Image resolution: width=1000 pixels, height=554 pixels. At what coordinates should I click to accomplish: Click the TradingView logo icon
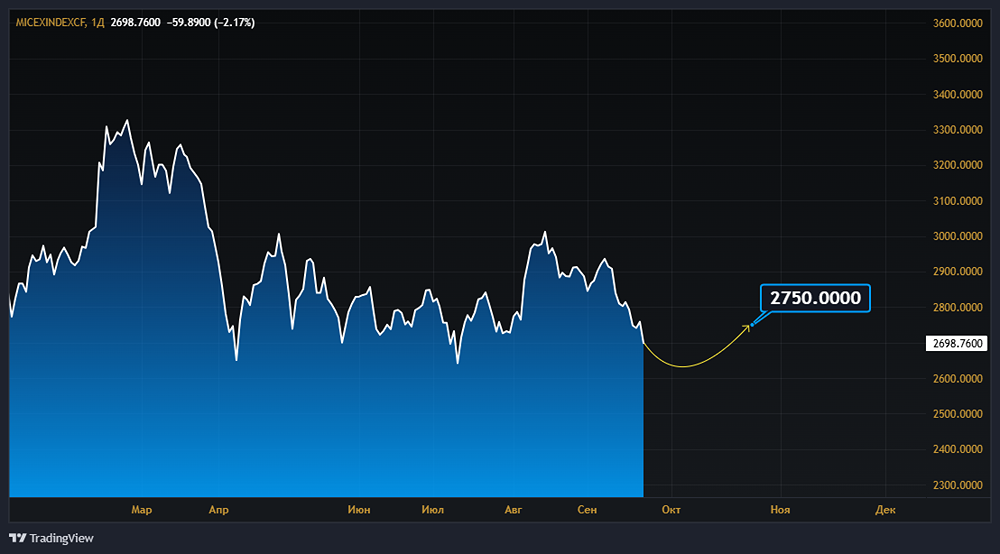pos(18,538)
